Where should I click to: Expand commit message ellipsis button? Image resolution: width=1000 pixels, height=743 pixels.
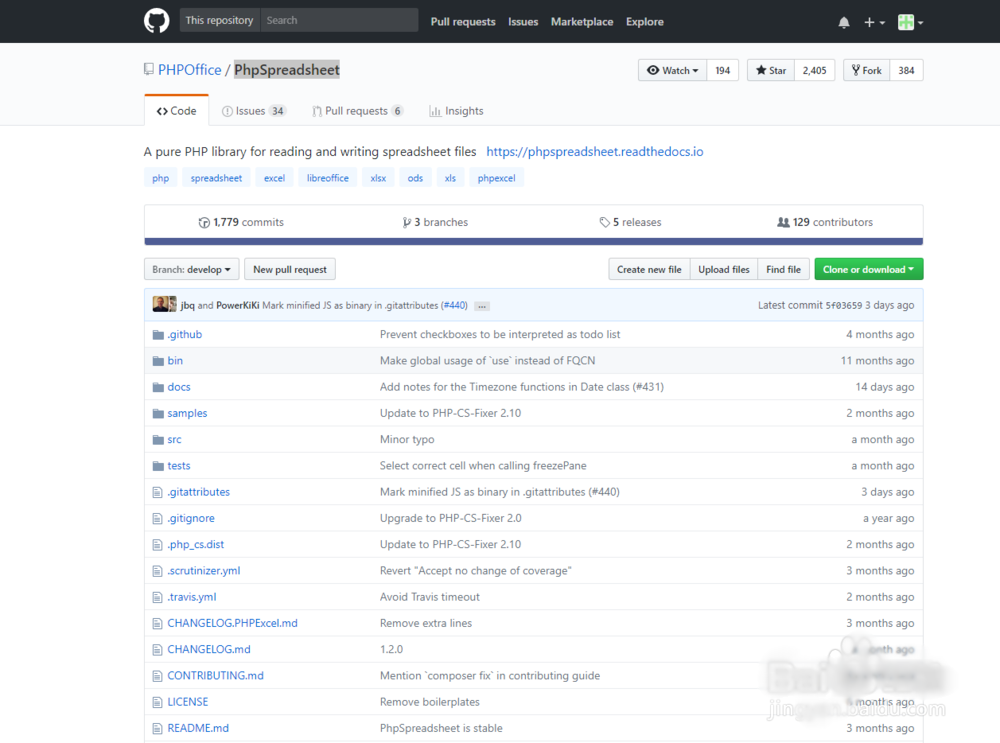tap(482, 306)
